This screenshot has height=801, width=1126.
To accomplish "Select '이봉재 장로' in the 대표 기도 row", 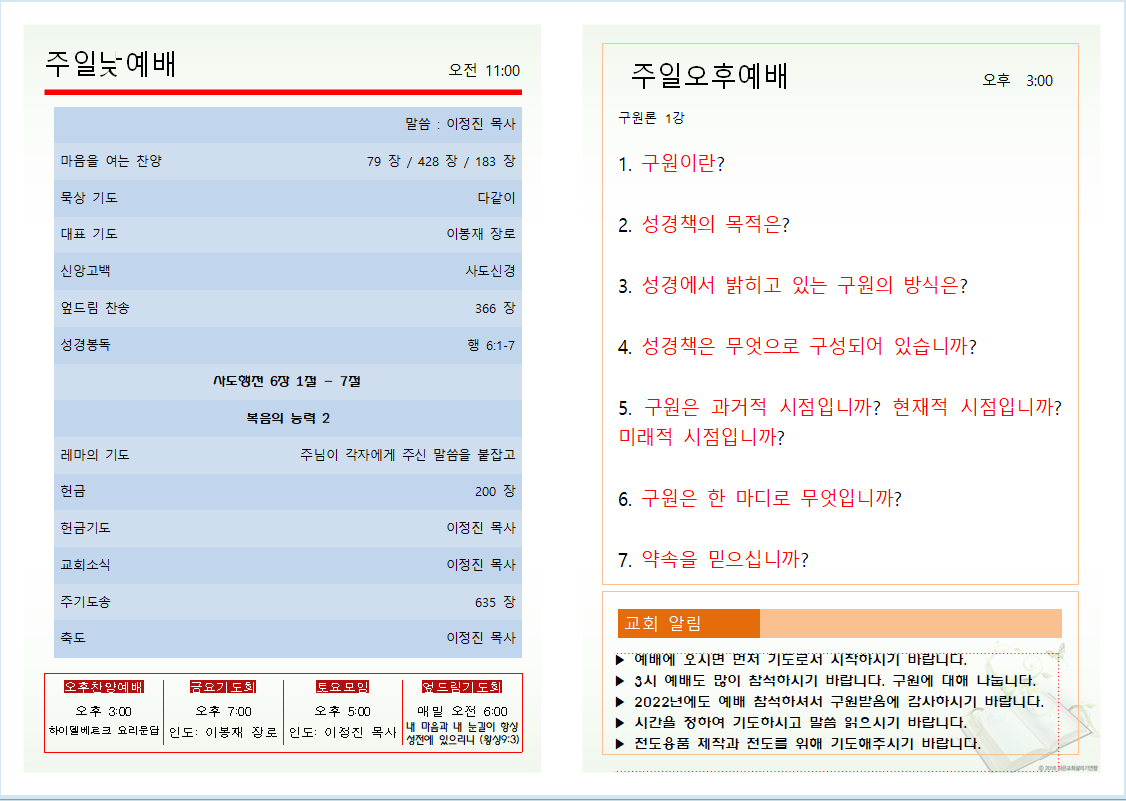I will point(481,234).
